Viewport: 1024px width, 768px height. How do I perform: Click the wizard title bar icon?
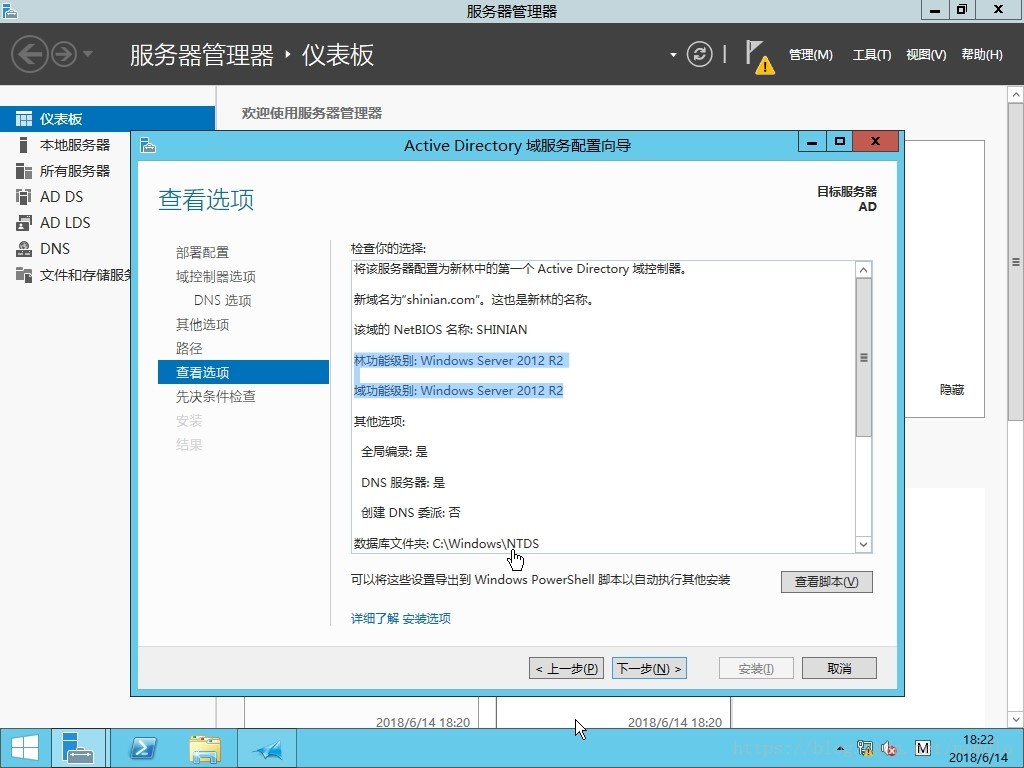tap(148, 145)
